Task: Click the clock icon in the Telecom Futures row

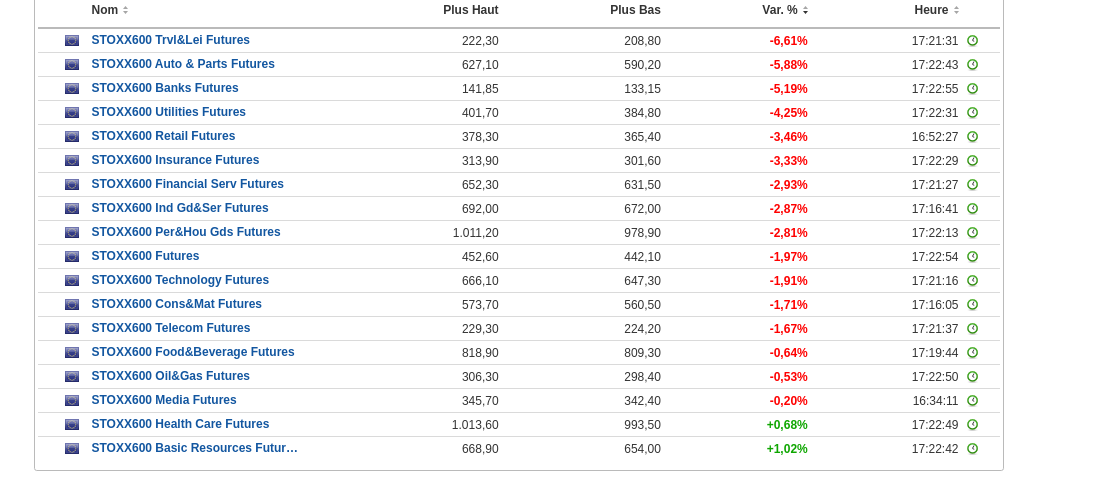Action: [972, 329]
